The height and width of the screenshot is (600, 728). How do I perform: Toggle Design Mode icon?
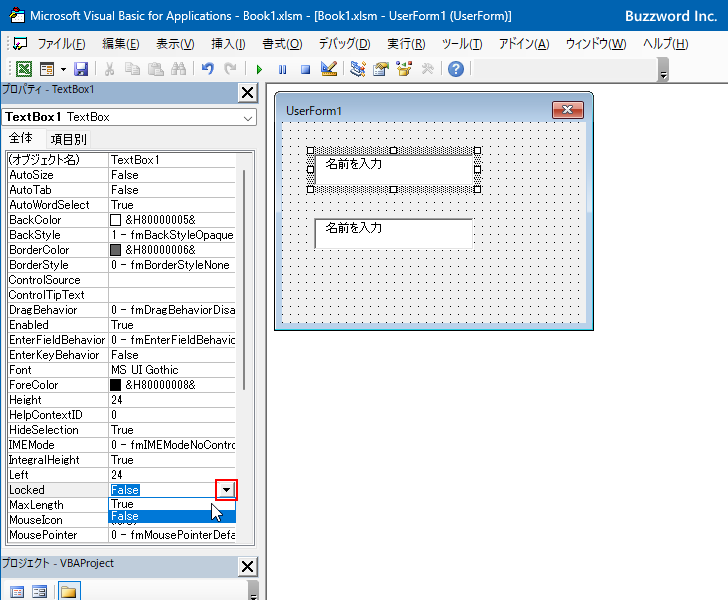[329, 69]
